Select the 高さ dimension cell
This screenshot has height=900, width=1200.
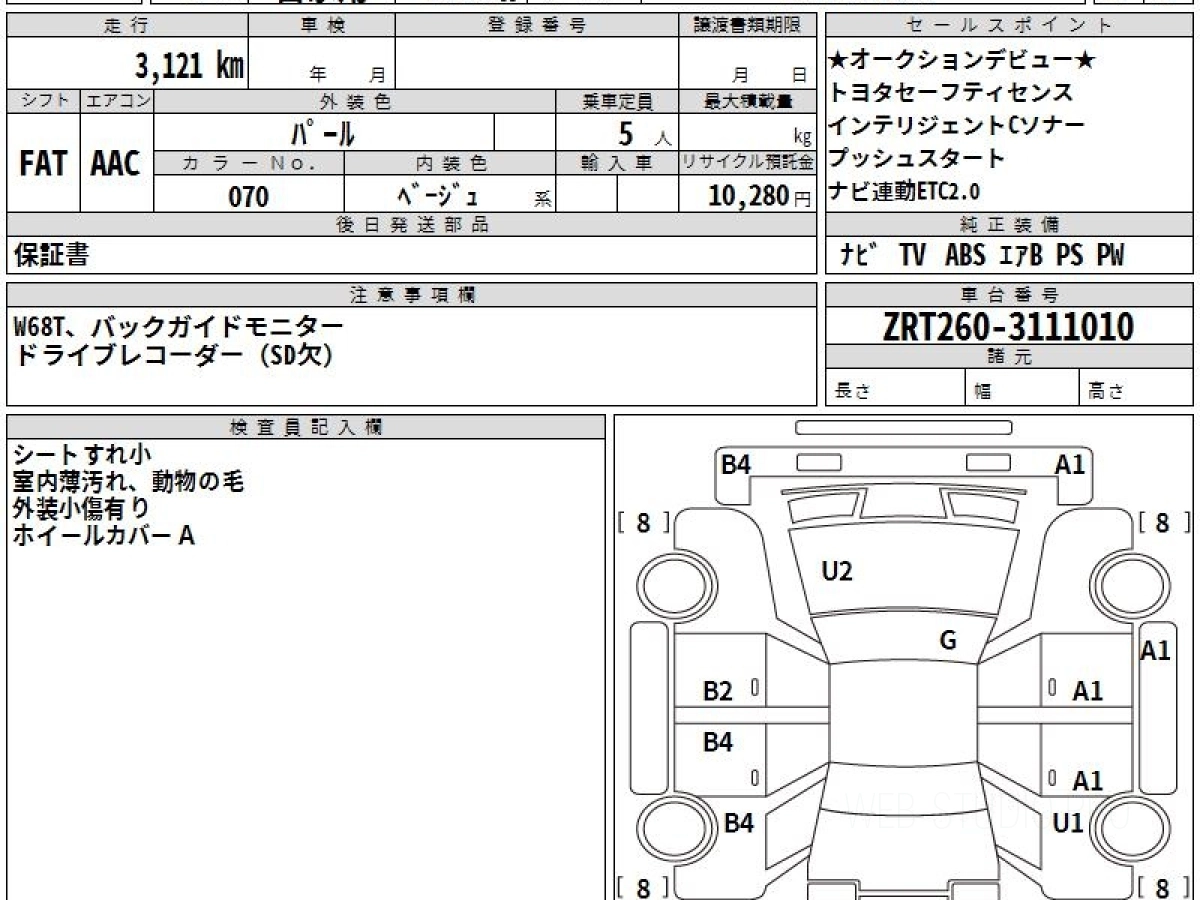tap(1136, 389)
